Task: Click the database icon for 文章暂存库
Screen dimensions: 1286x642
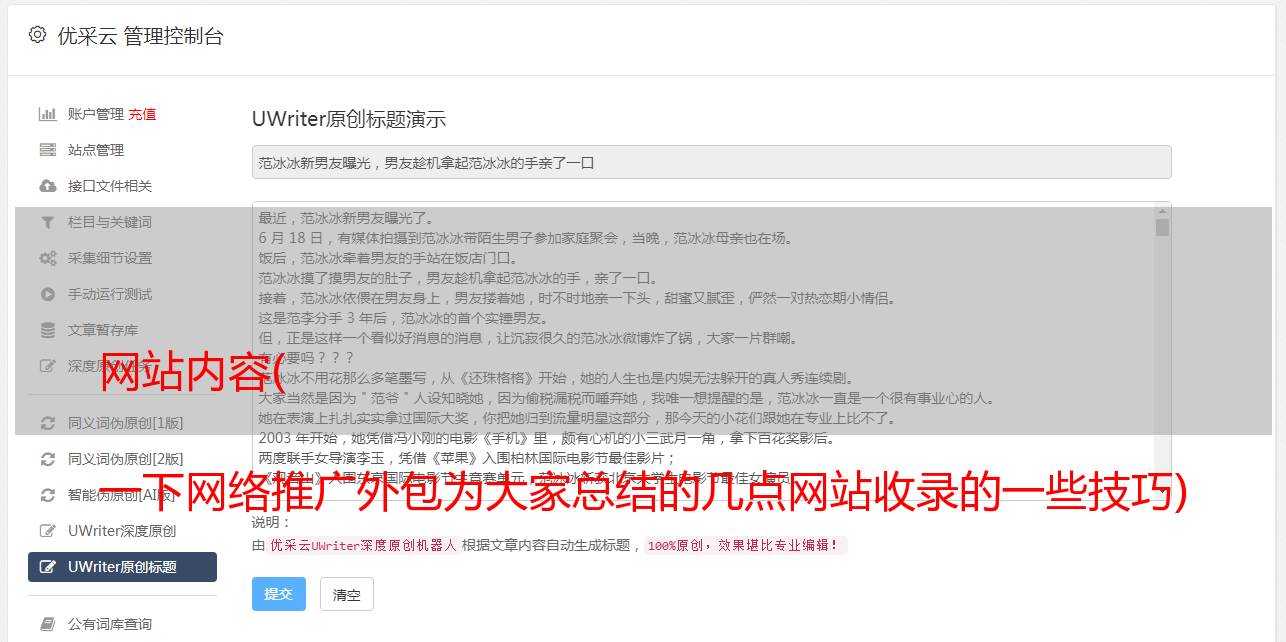Action: [x=47, y=330]
